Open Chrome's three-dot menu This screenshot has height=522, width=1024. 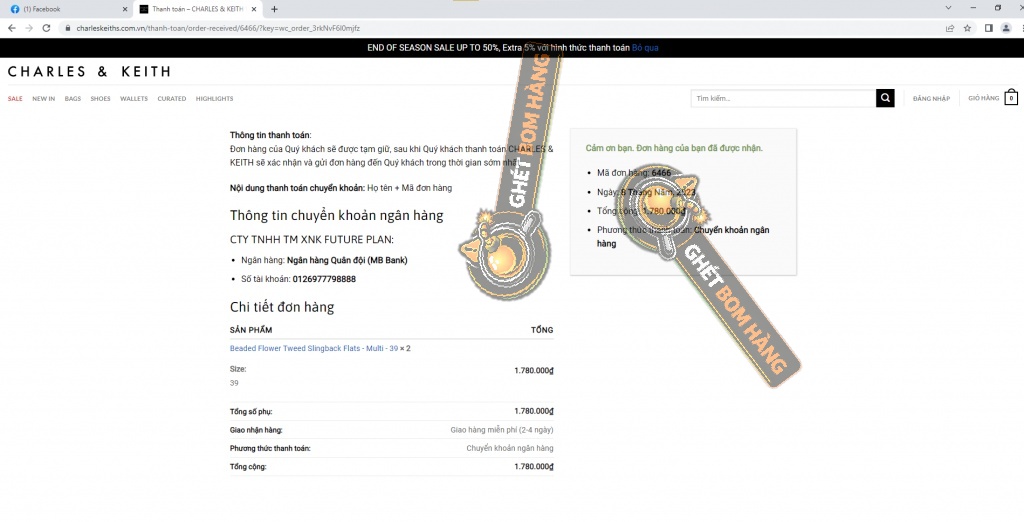(1016, 28)
